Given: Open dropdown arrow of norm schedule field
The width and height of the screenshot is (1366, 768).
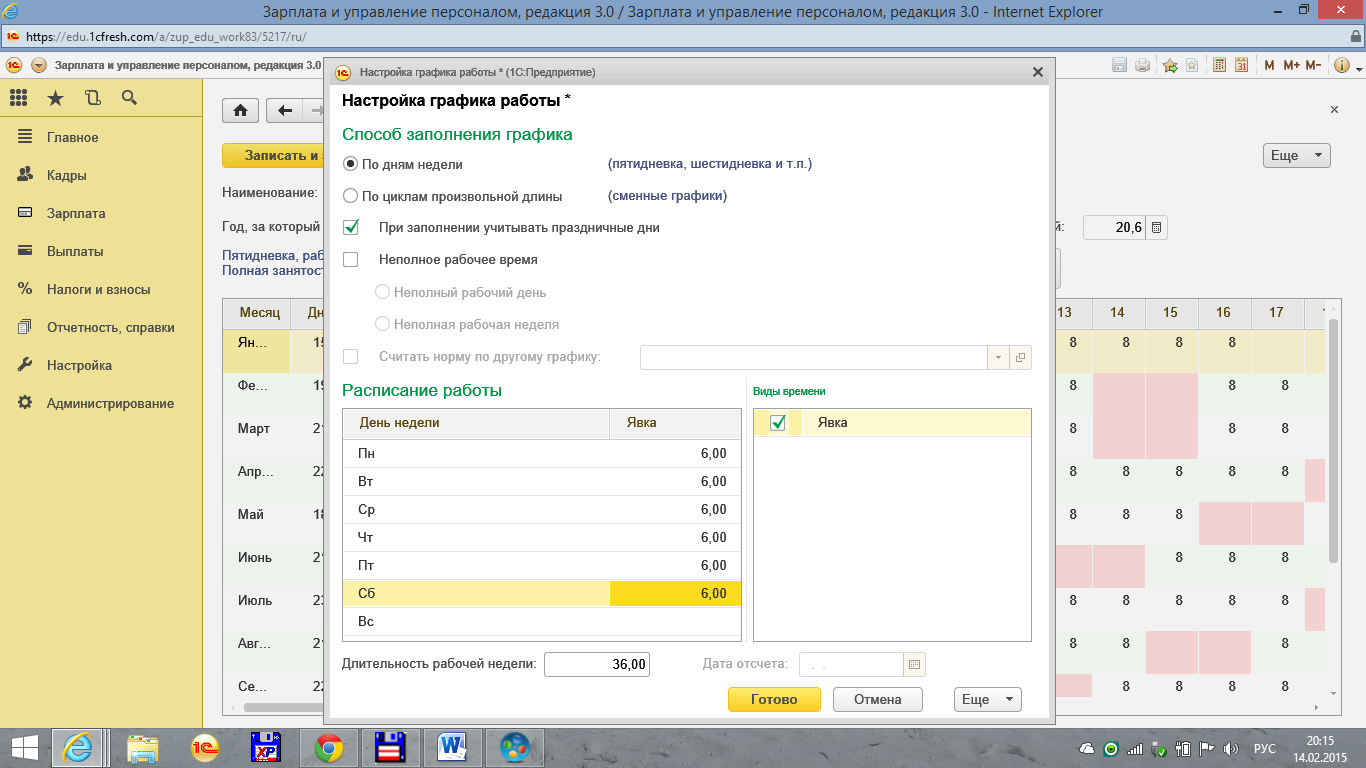Looking at the screenshot, I should [x=999, y=357].
